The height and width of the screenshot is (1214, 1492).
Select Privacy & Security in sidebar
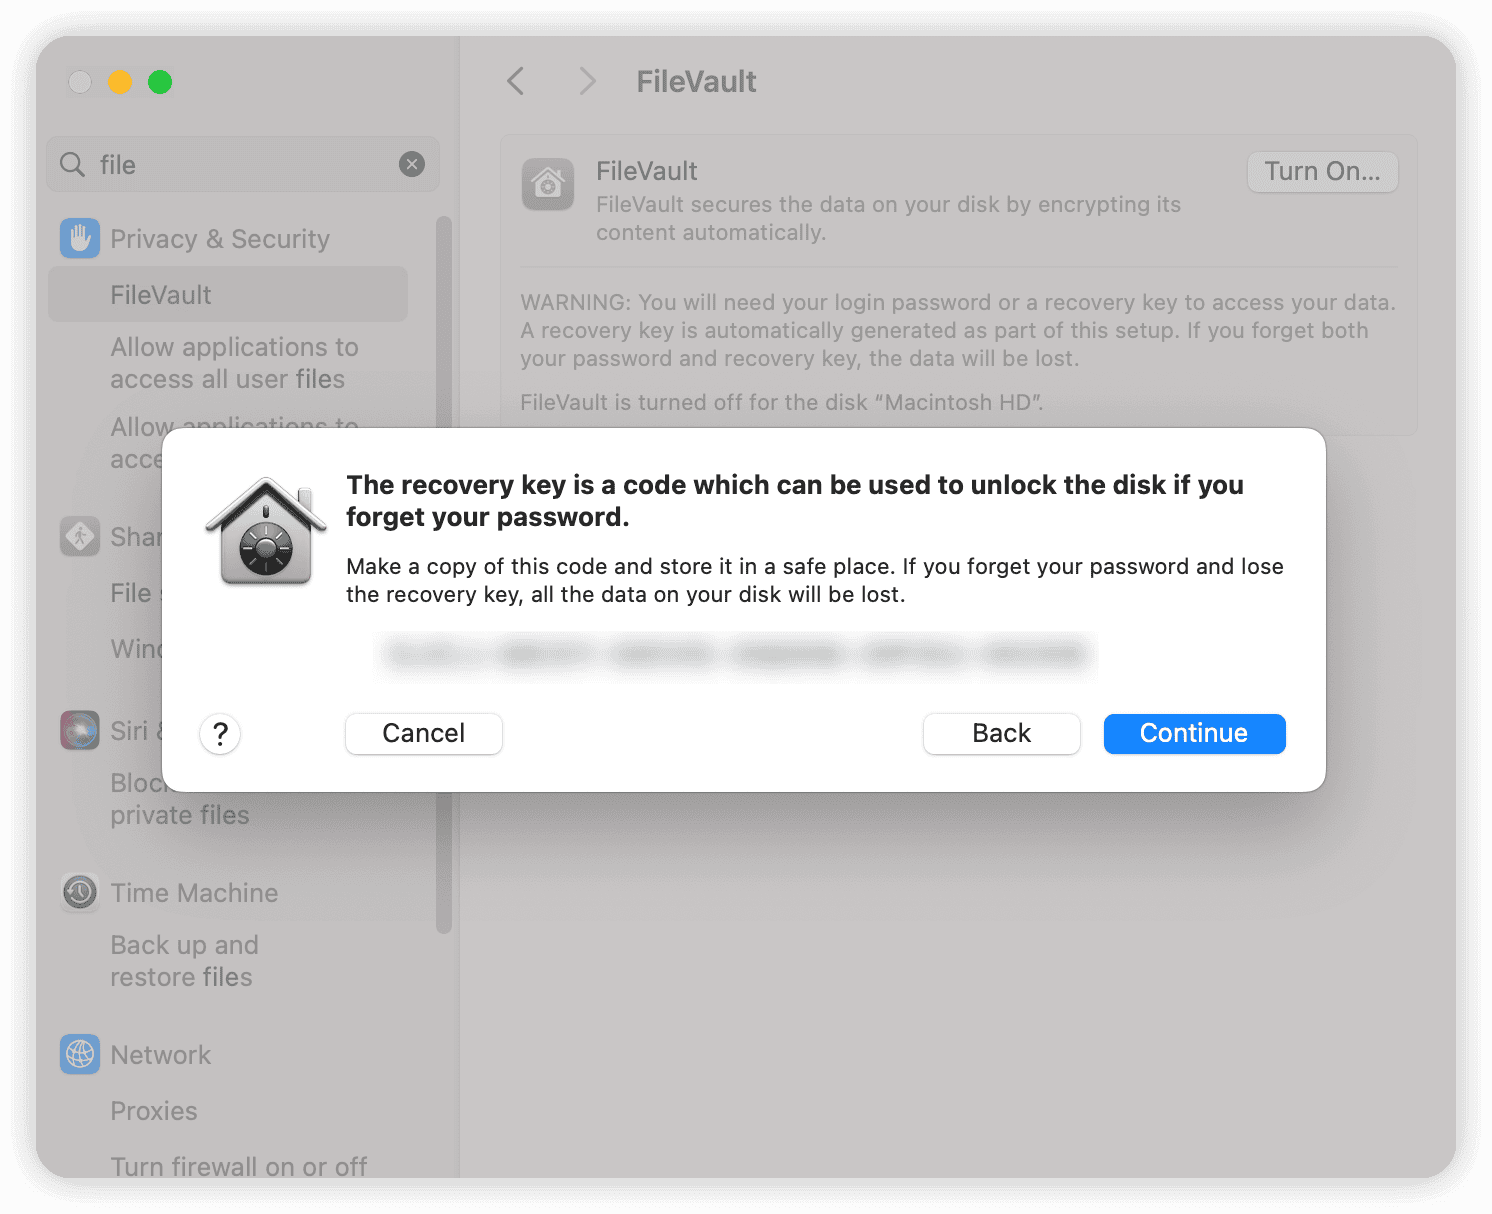point(220,239)
